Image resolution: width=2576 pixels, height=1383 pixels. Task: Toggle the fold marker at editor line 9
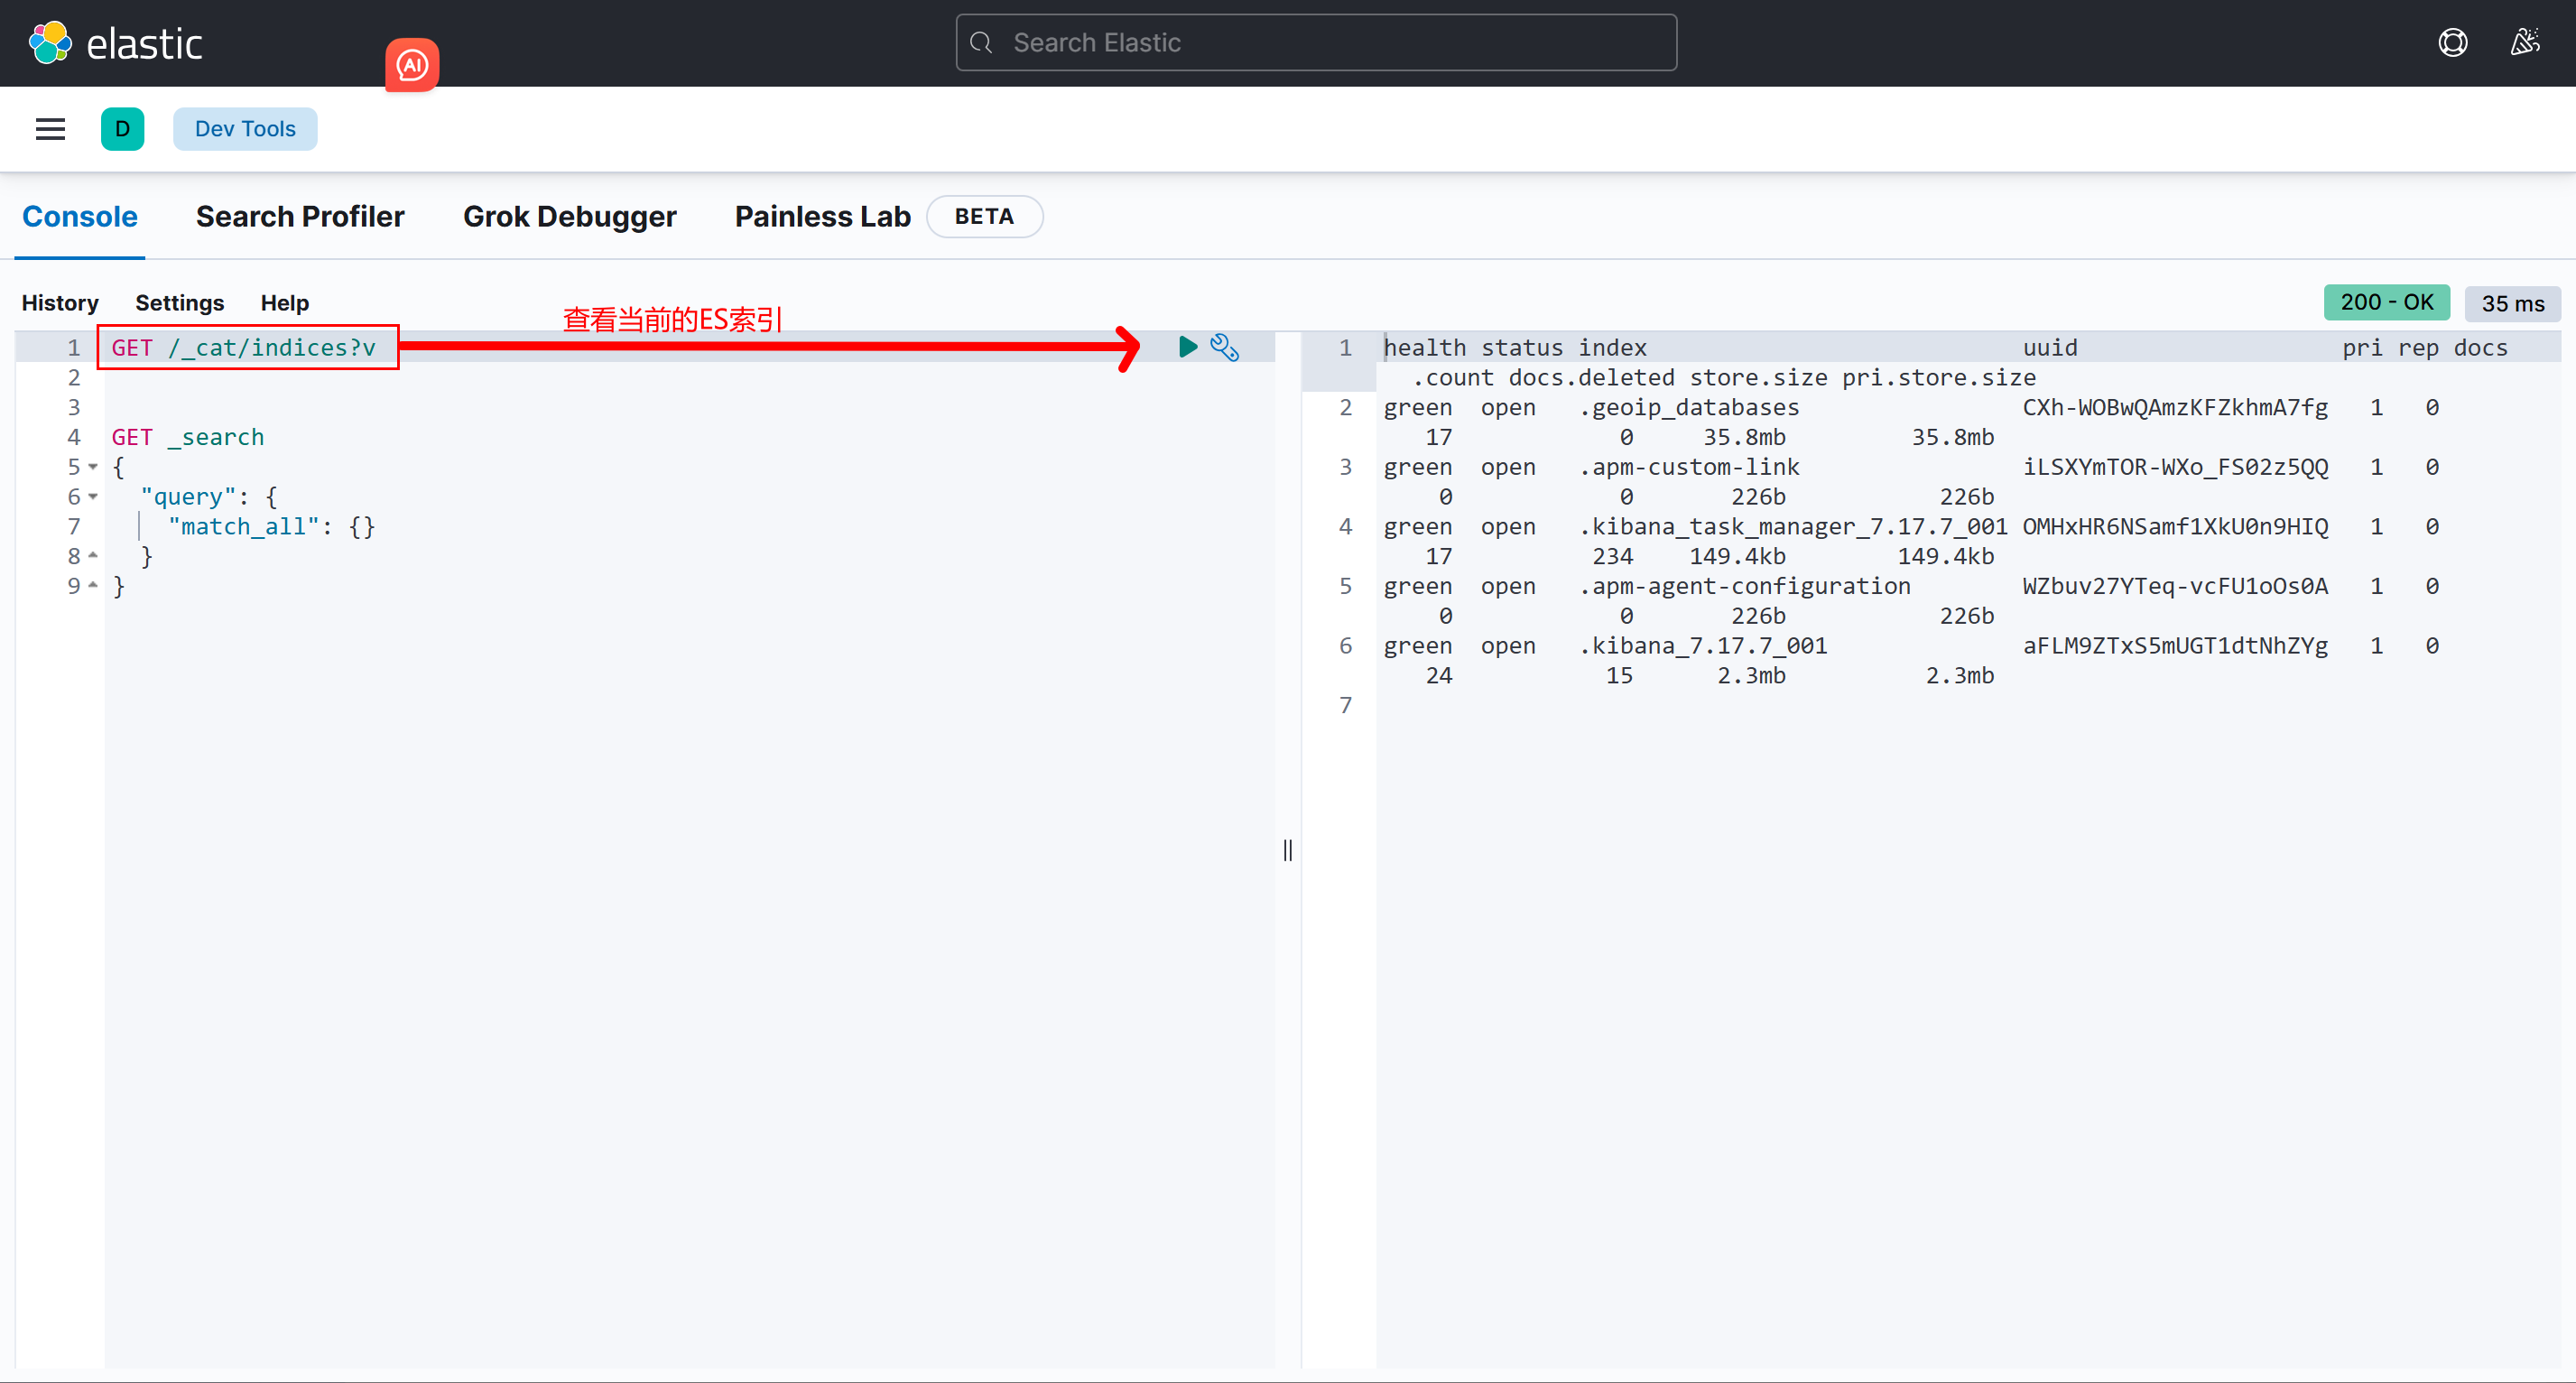pyautogui.click(x=93, y=586)
